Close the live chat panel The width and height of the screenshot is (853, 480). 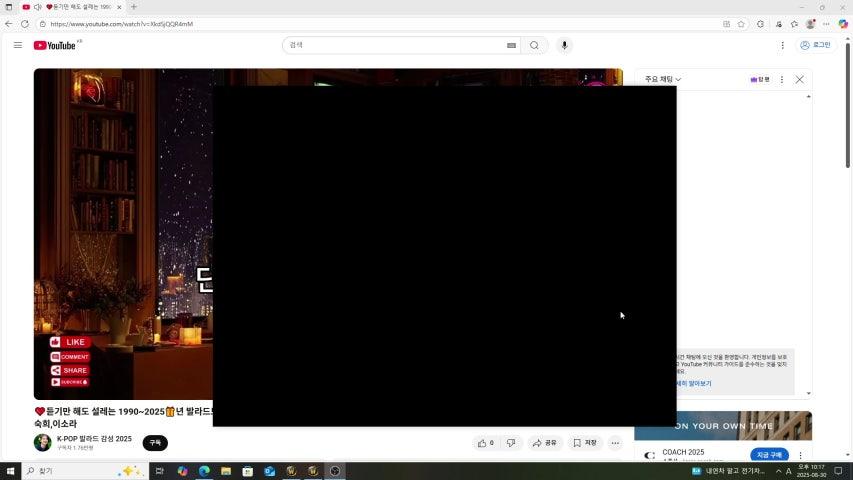[x=799, y=79]
